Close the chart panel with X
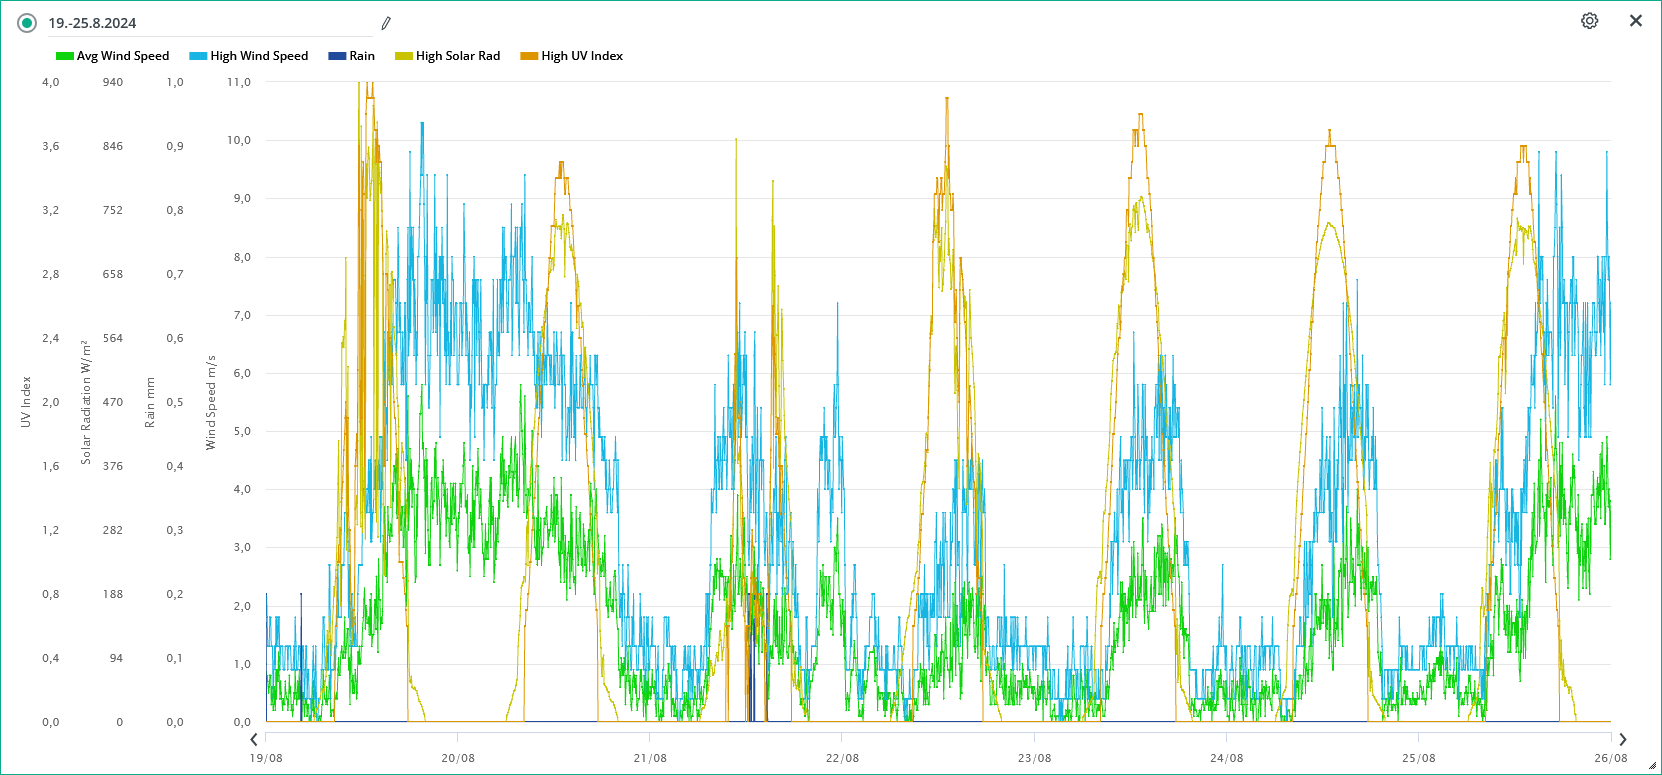 [1636, 21]
